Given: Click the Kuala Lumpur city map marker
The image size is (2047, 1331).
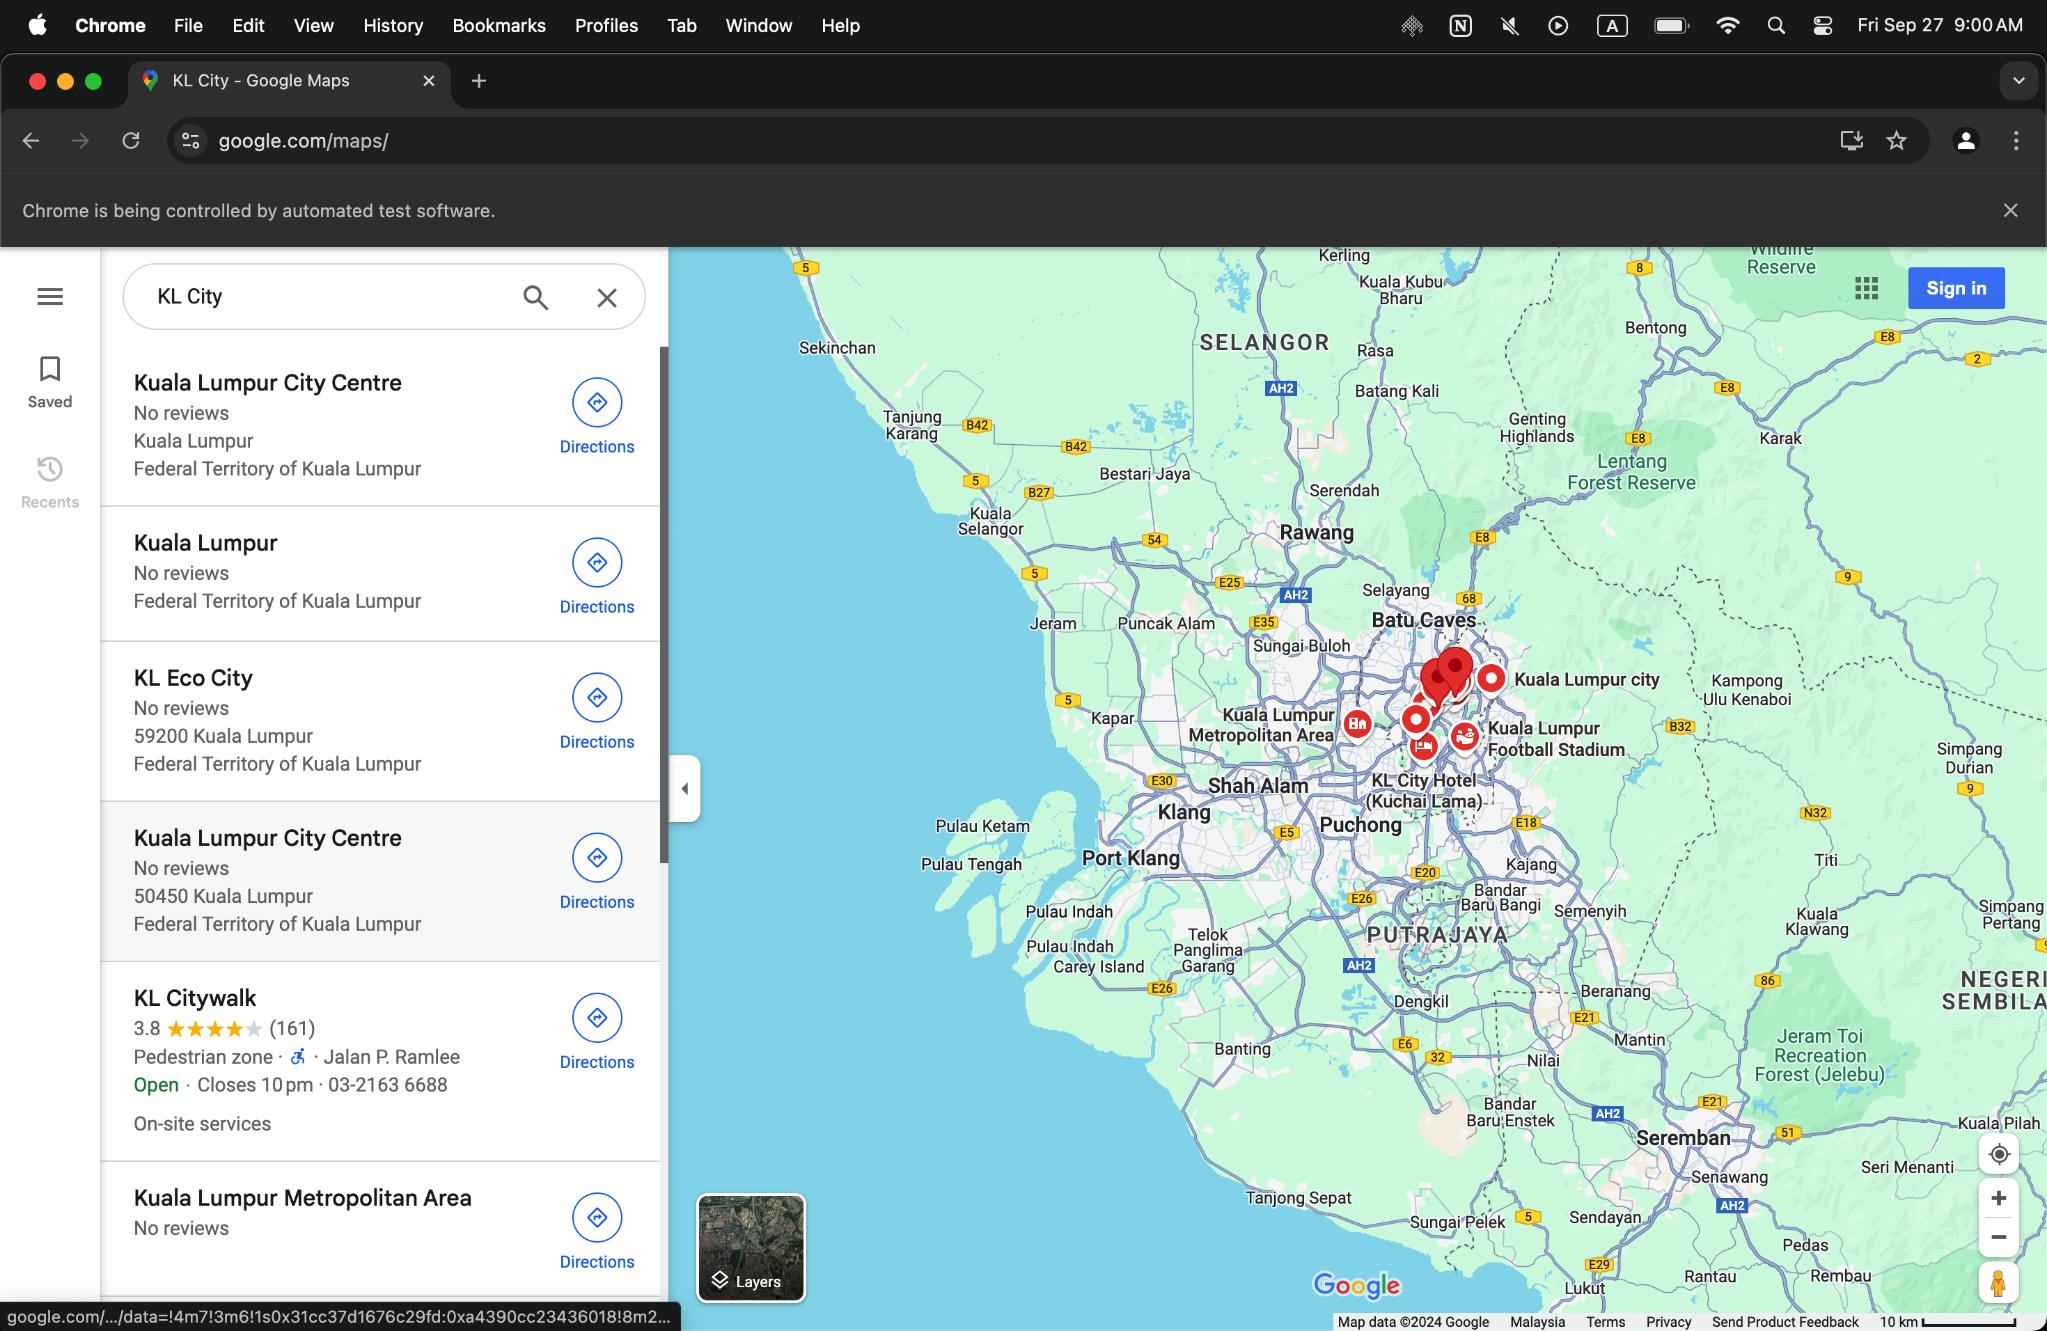Looking at the screenshot, I should click(x=1491, y=679).
